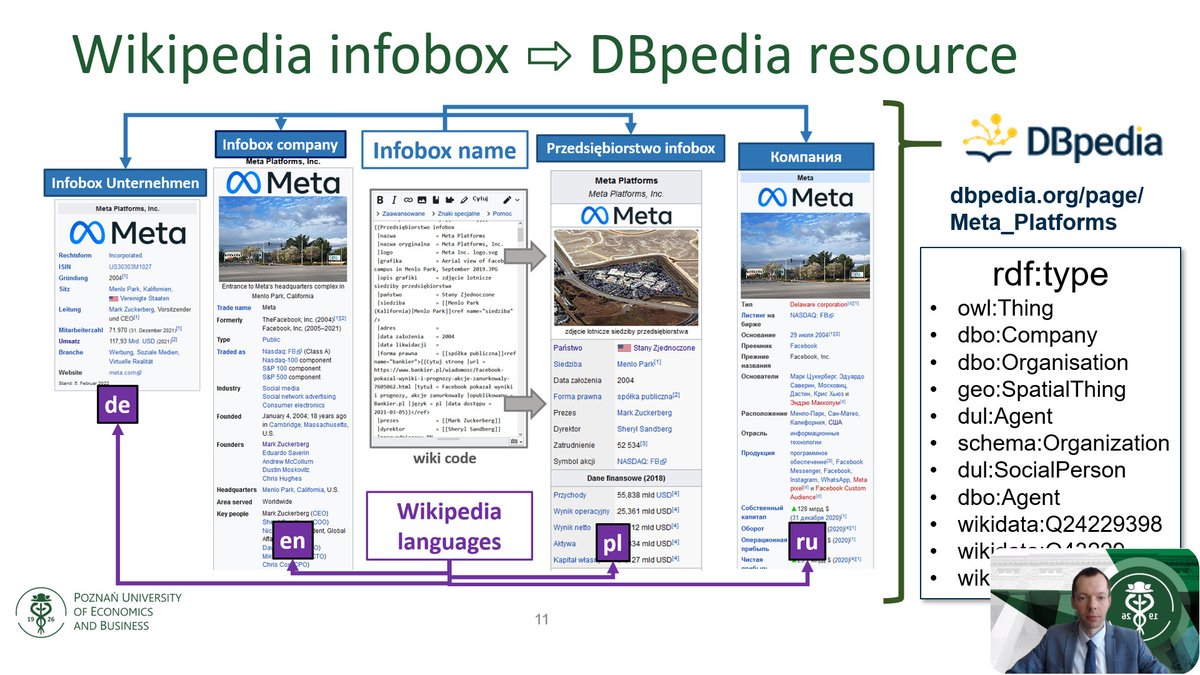Open the ISIN US30303M1027 link
Image resolution: width=1200 pixels, height=675 pixels.
coord(130,266)
